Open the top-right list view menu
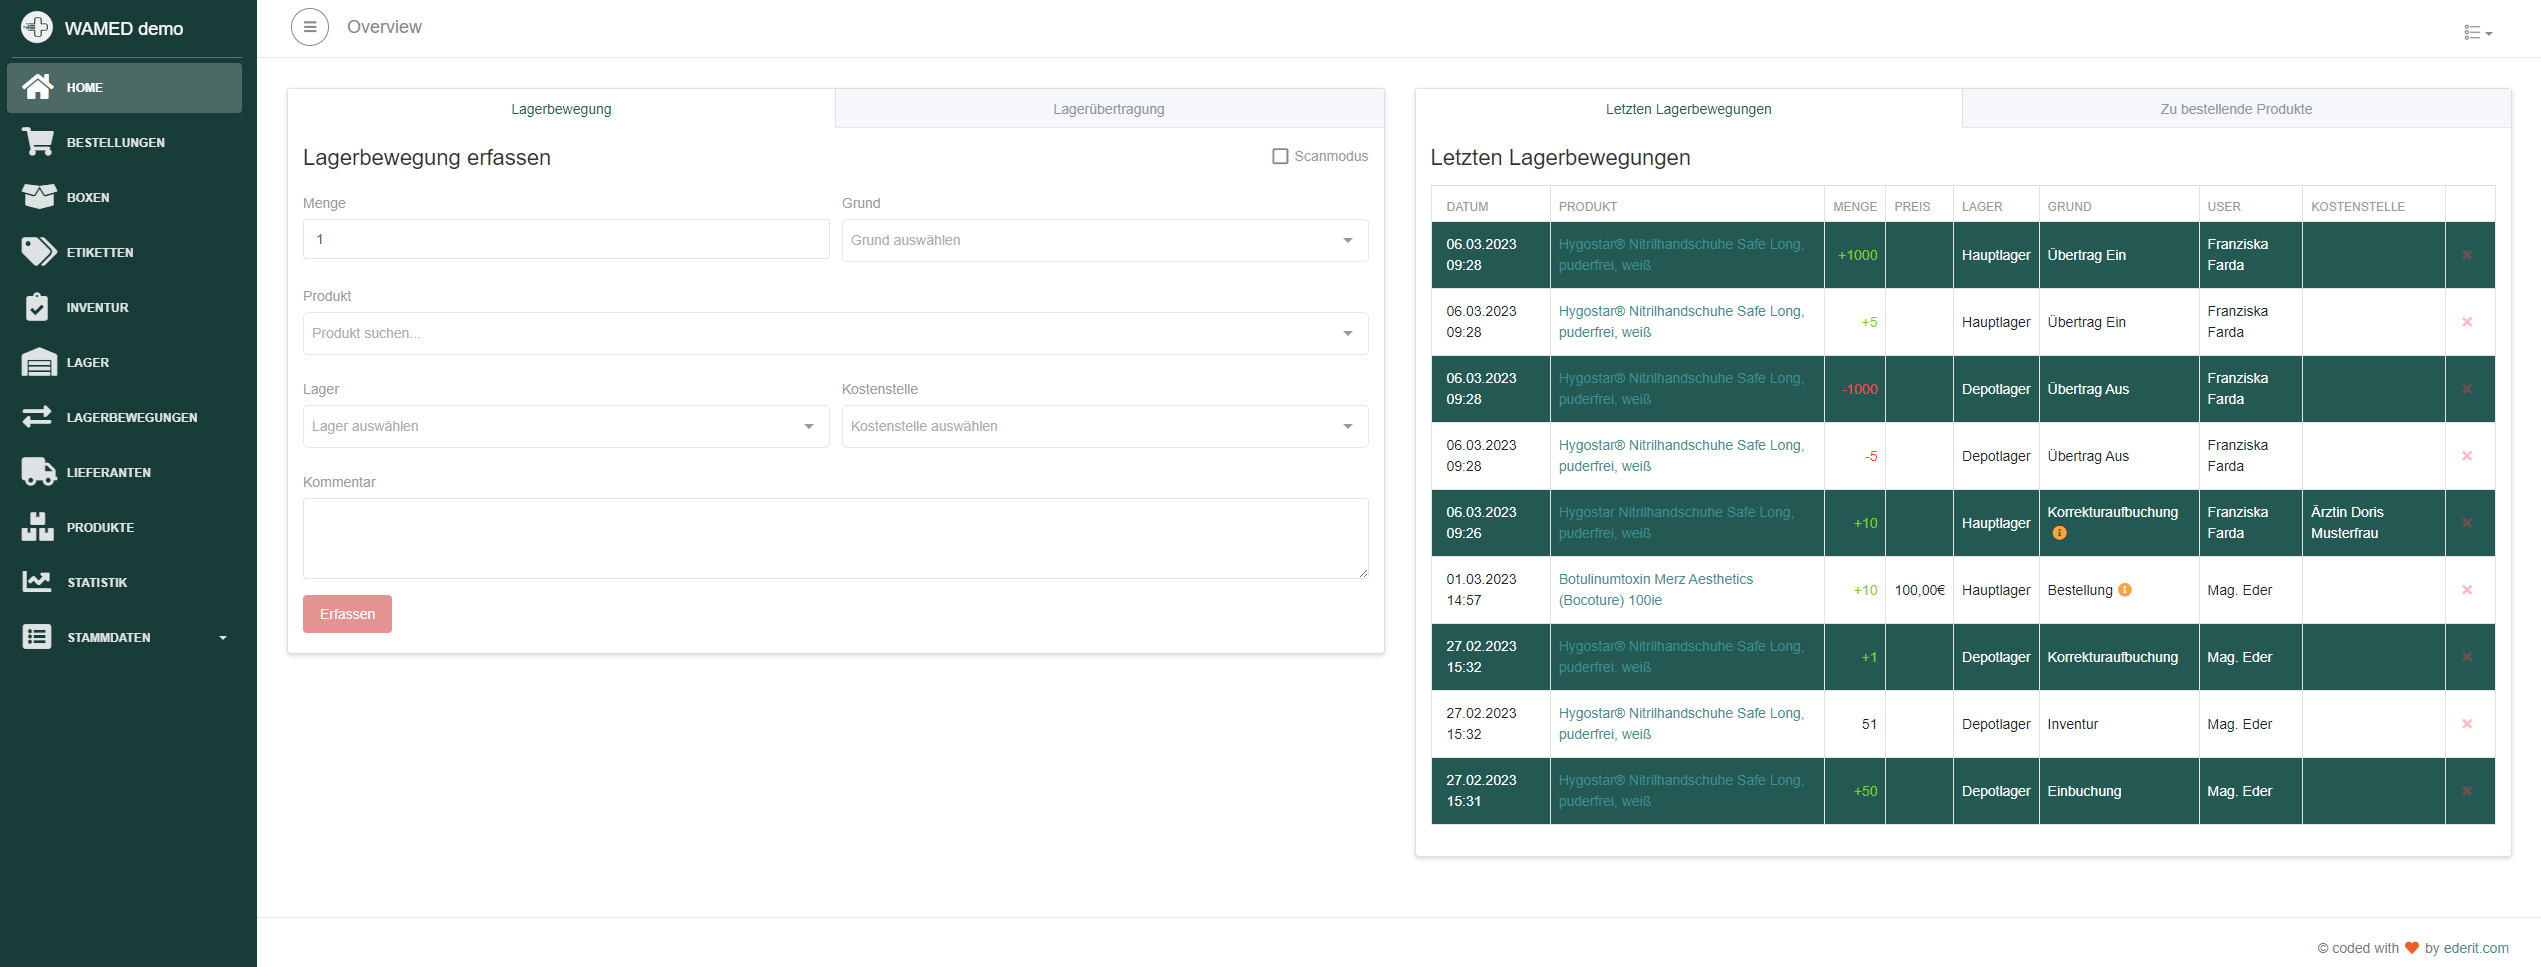 [x=2477, y=33]
